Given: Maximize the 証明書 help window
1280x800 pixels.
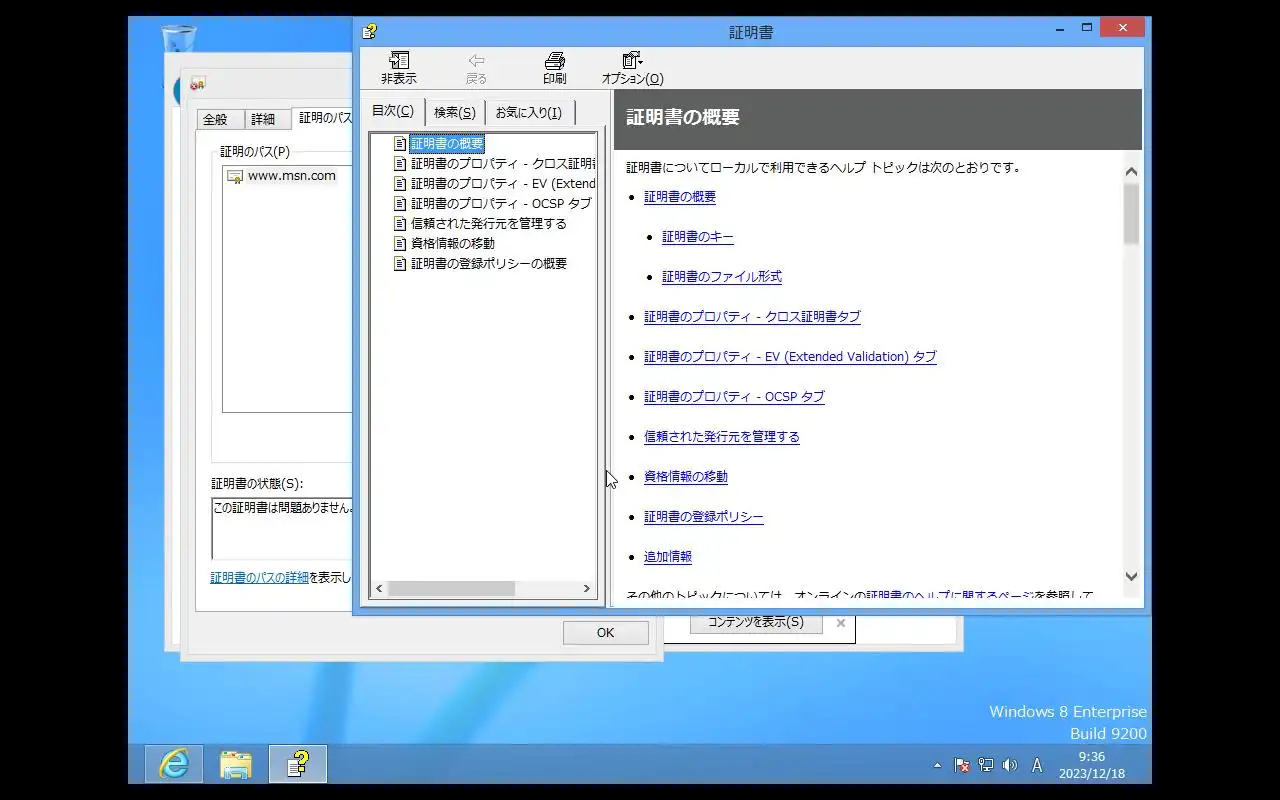Looking at the screenshot, I should click(1087, 29).
